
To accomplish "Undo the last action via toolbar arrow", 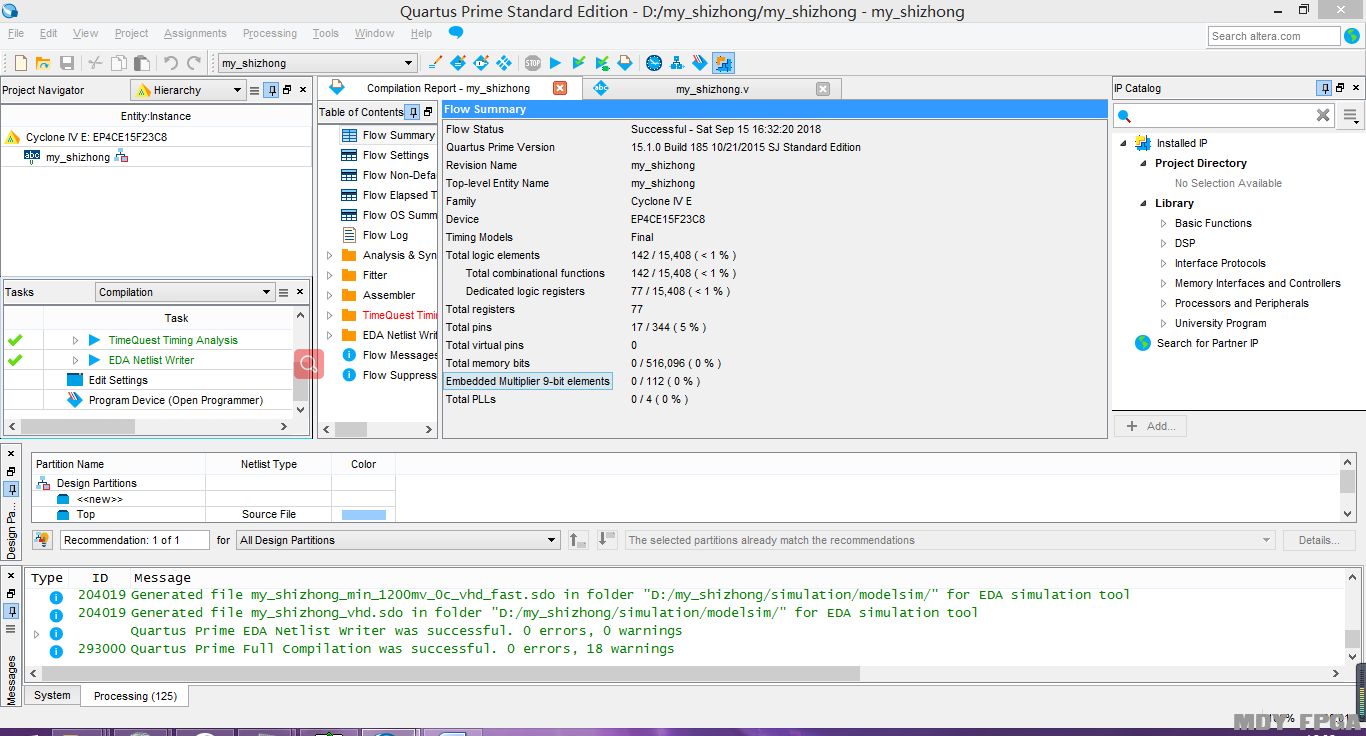I will [171, 63].
